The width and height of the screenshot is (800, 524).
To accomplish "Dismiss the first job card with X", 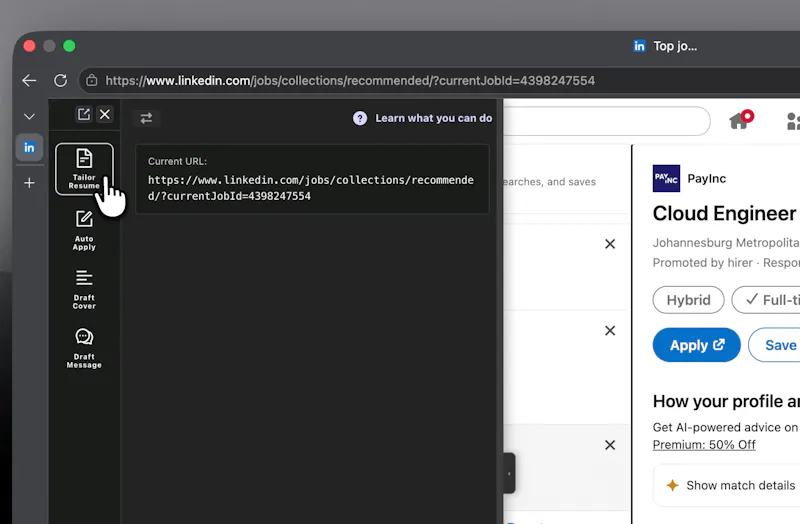I will 610,244.
